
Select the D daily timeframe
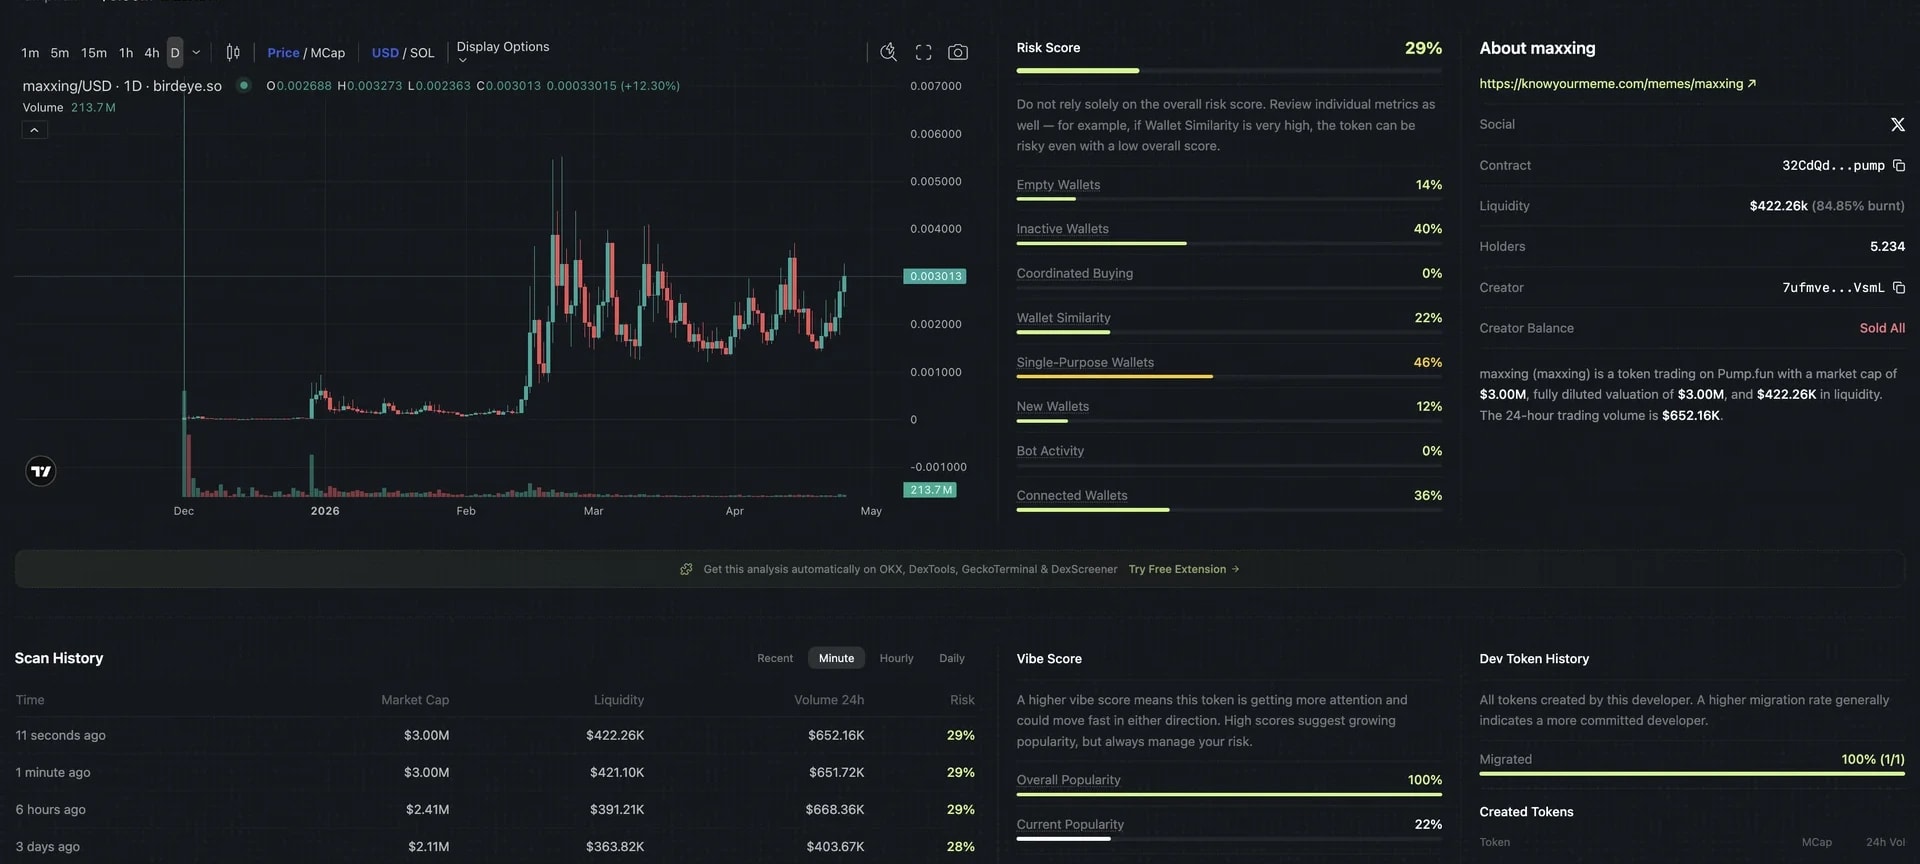click(175, 52)
